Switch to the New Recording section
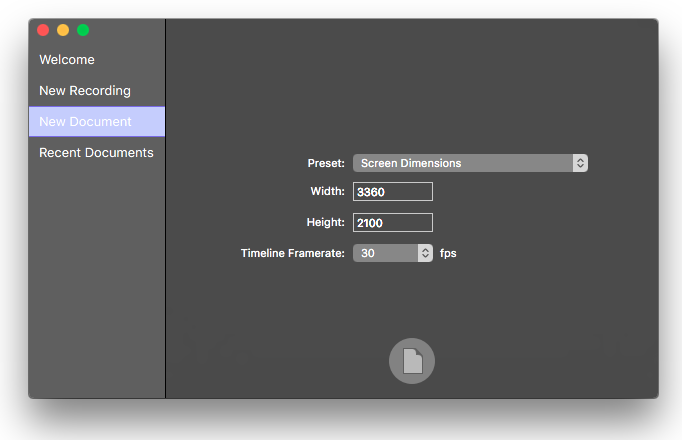This screenshot has height=440, width=682. 85,91
